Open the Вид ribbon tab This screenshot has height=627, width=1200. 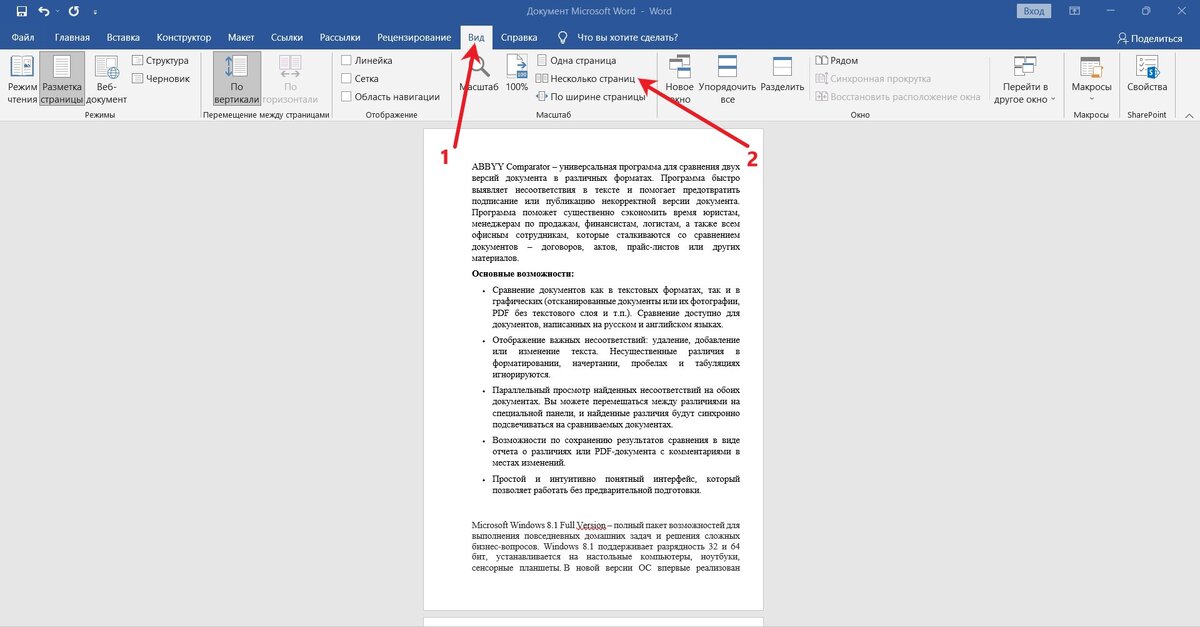(477, 37)
